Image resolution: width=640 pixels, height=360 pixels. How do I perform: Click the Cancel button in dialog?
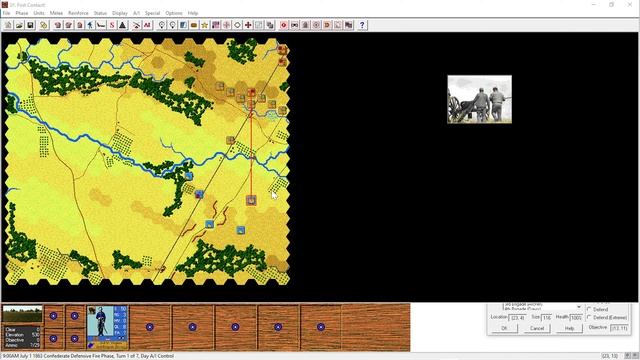tap(537, 328)
